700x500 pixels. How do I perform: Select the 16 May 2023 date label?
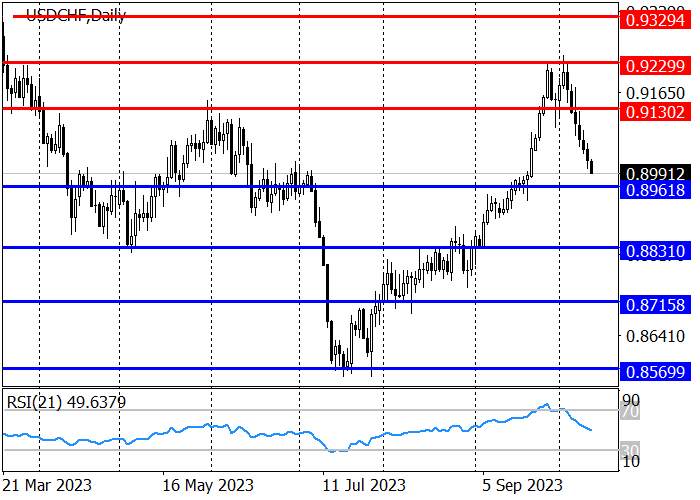[x=208, y=485]
